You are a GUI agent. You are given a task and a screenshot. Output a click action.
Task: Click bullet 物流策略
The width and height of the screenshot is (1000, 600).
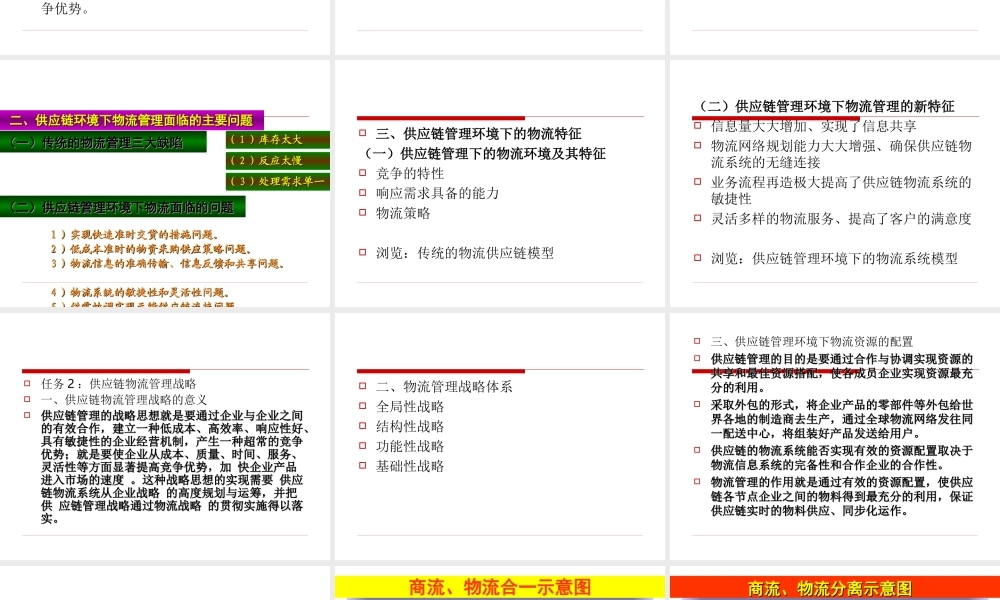coord(403,213)
